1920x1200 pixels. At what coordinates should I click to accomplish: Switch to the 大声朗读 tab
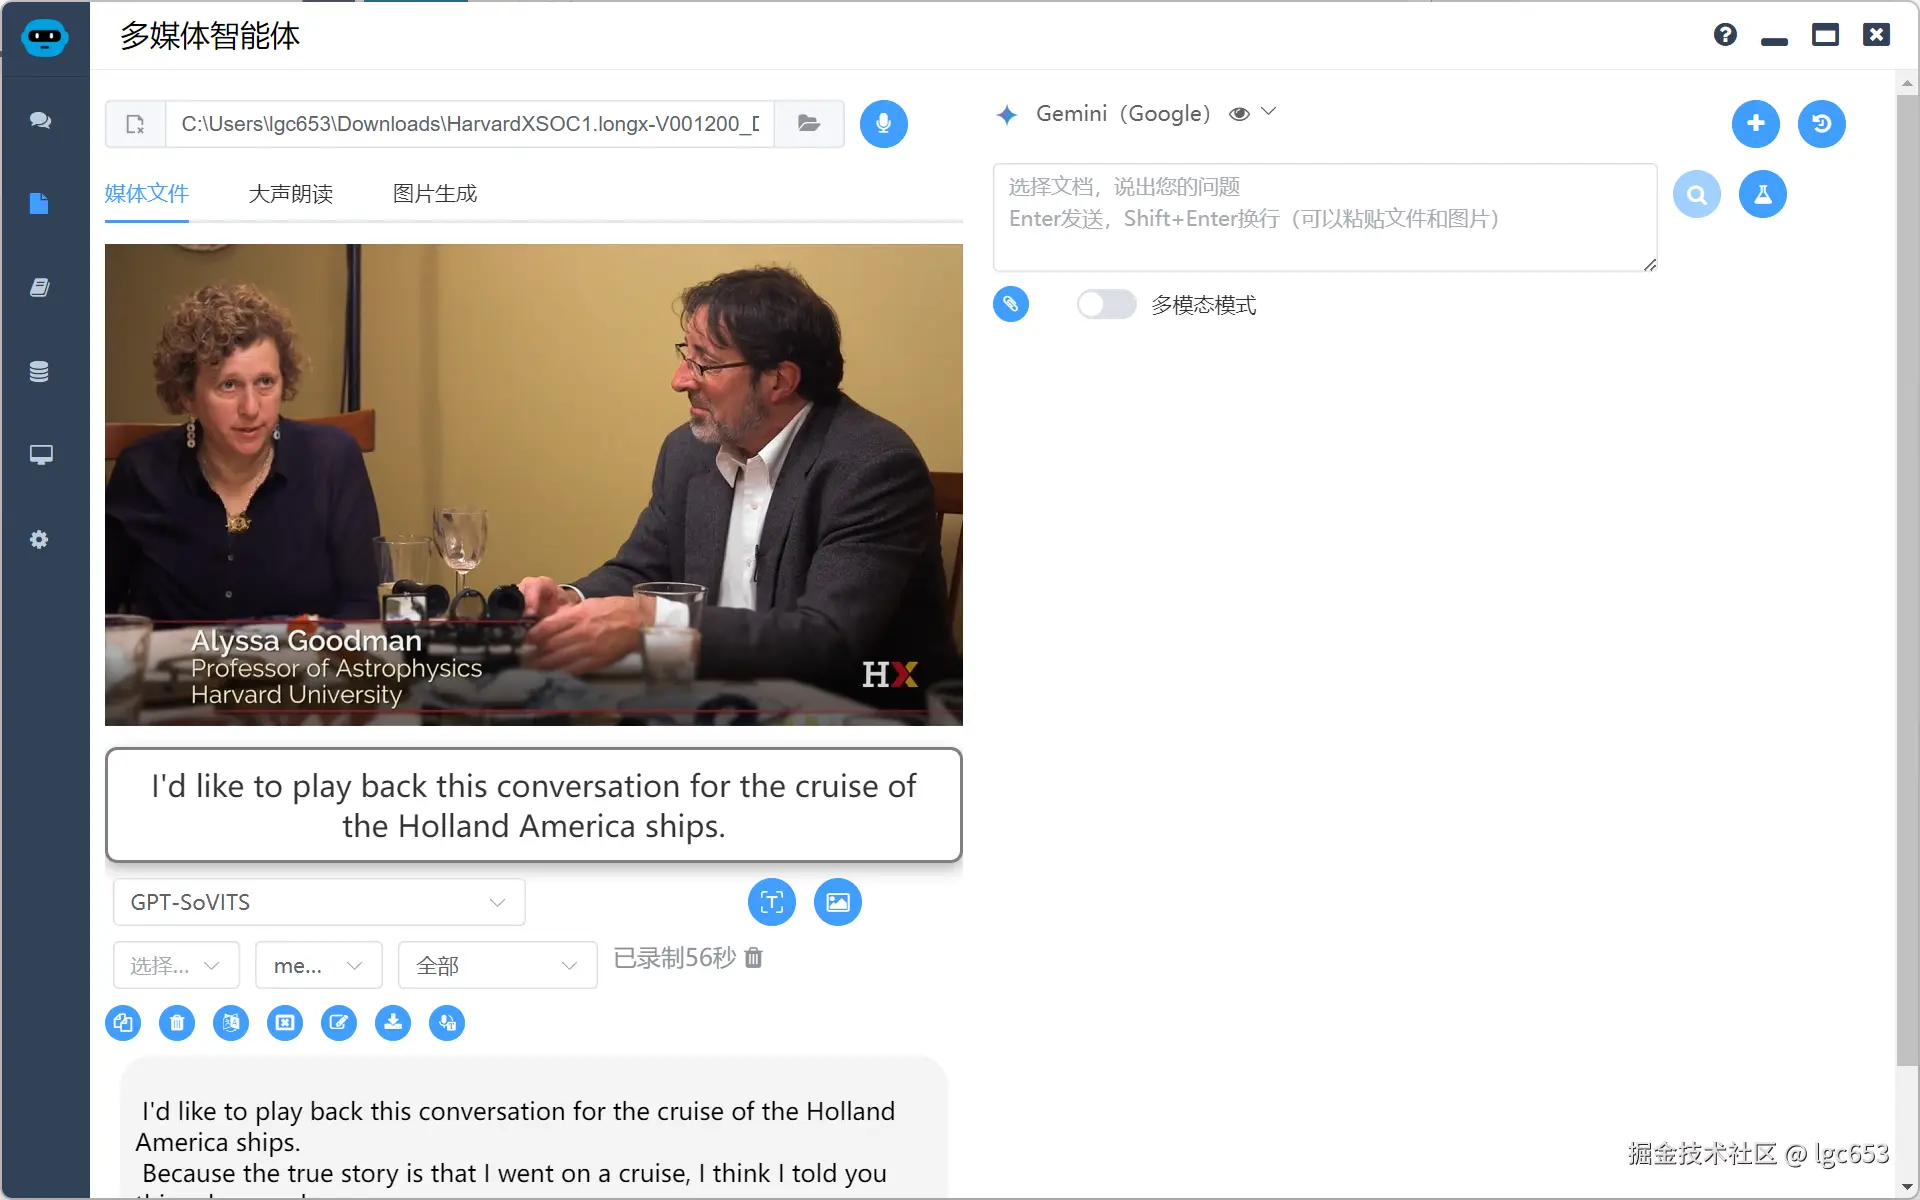pos(290,194)
